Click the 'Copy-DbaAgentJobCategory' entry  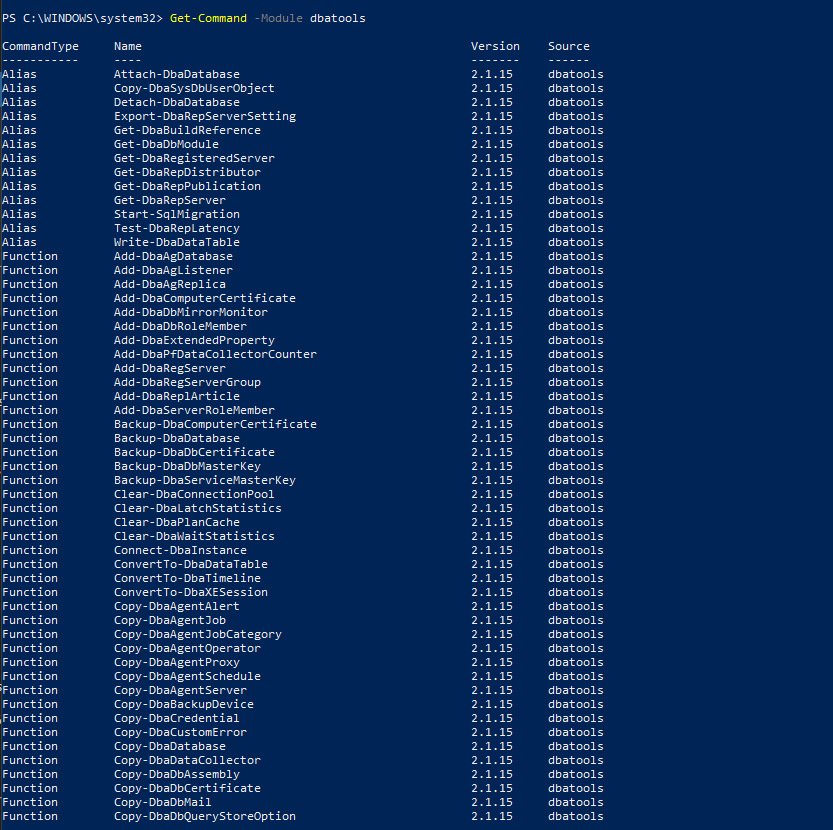pos(198,634)
